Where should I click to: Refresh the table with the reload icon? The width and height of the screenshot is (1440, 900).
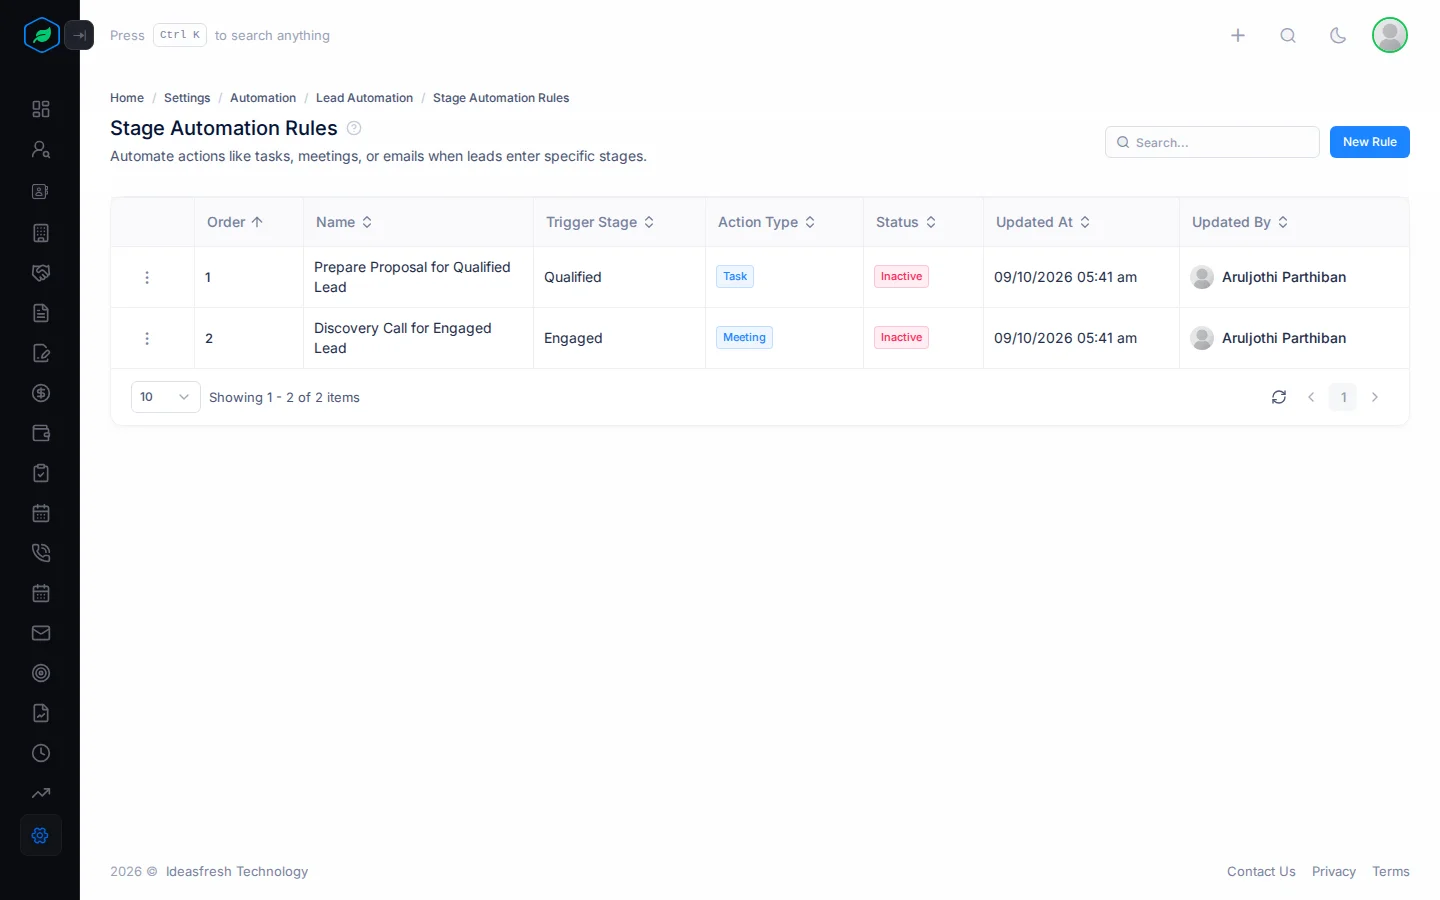coord(1279,397)
